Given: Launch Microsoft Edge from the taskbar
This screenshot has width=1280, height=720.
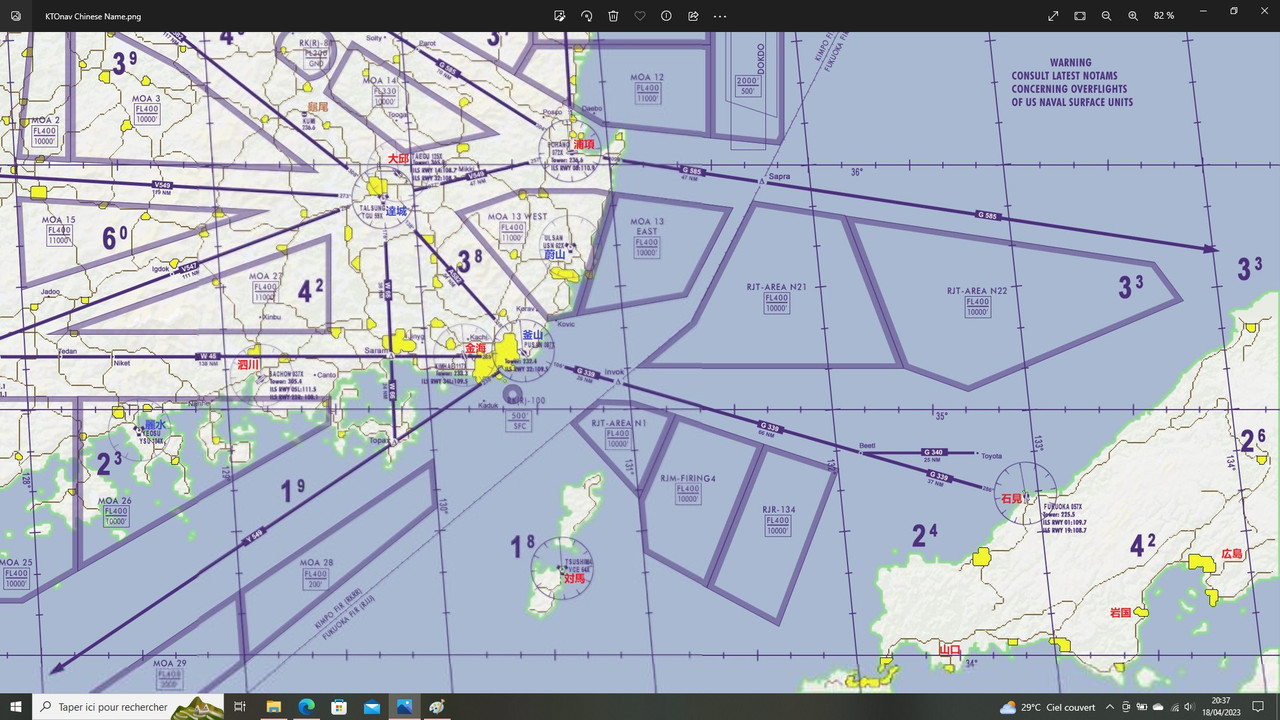Looking at the screenshot, I should (306, 707).
